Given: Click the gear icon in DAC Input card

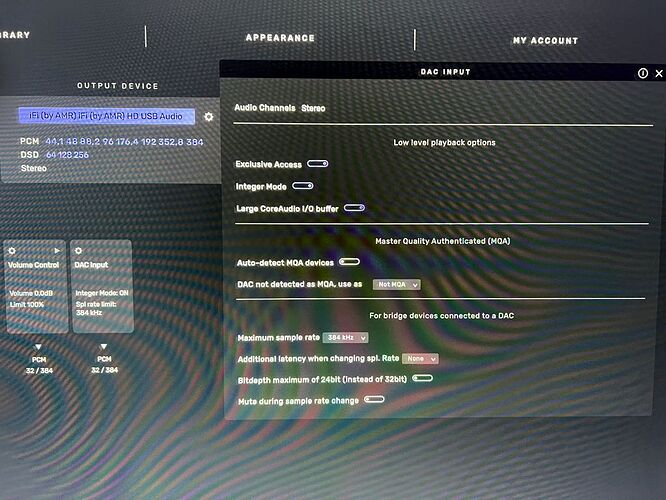Looking at the screenshot, I should [78, 251].
